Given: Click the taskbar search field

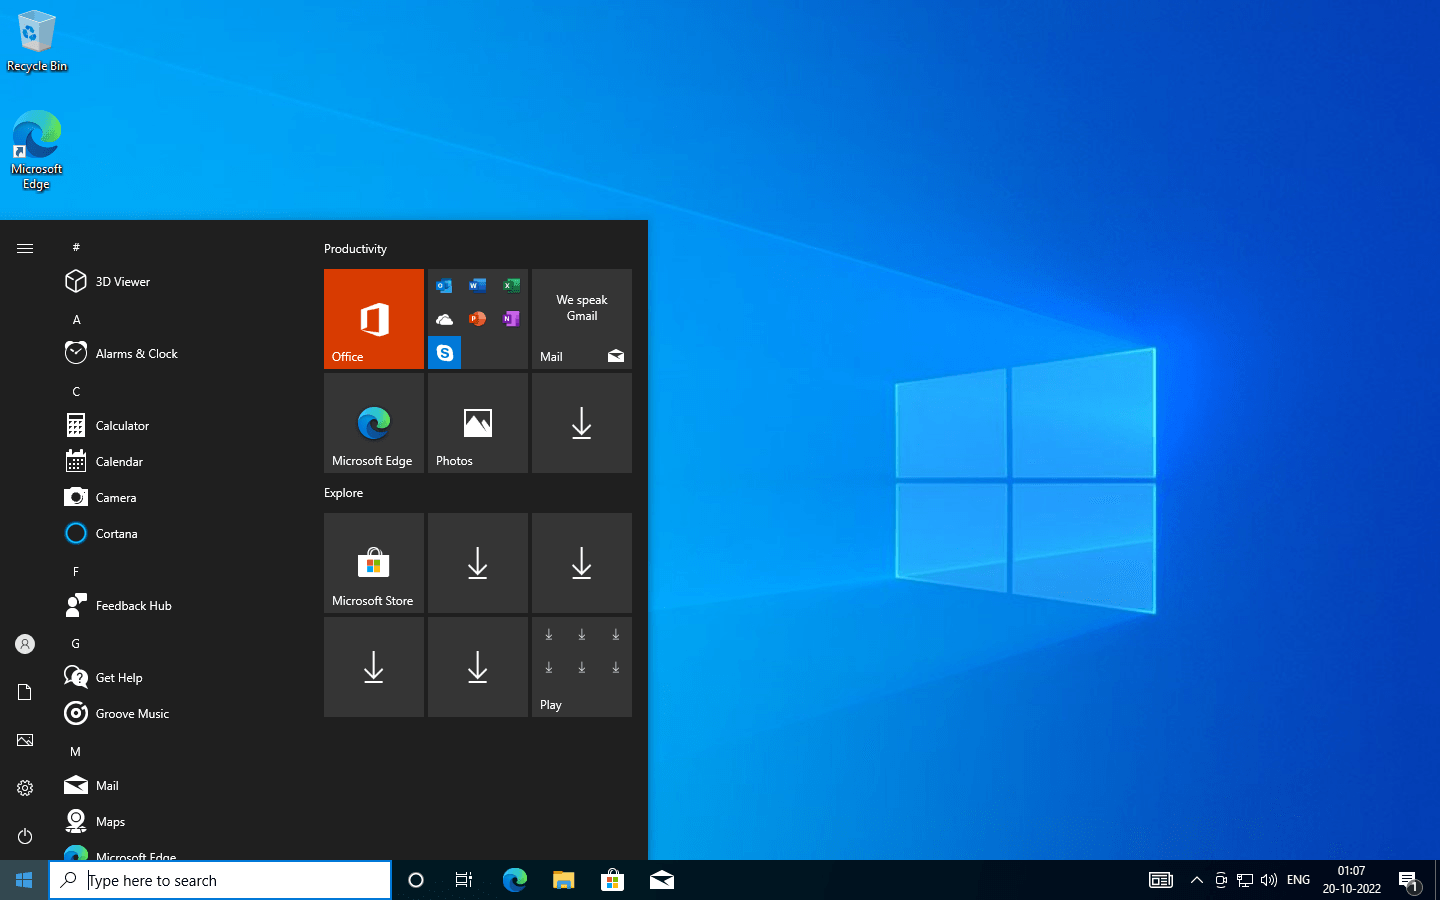Looking at the screenshot, I should pos(220,880).
